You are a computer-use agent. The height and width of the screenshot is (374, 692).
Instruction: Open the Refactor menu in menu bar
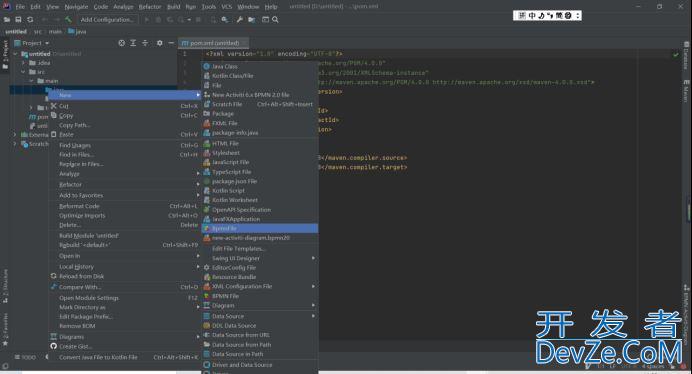tap(150, 7)
